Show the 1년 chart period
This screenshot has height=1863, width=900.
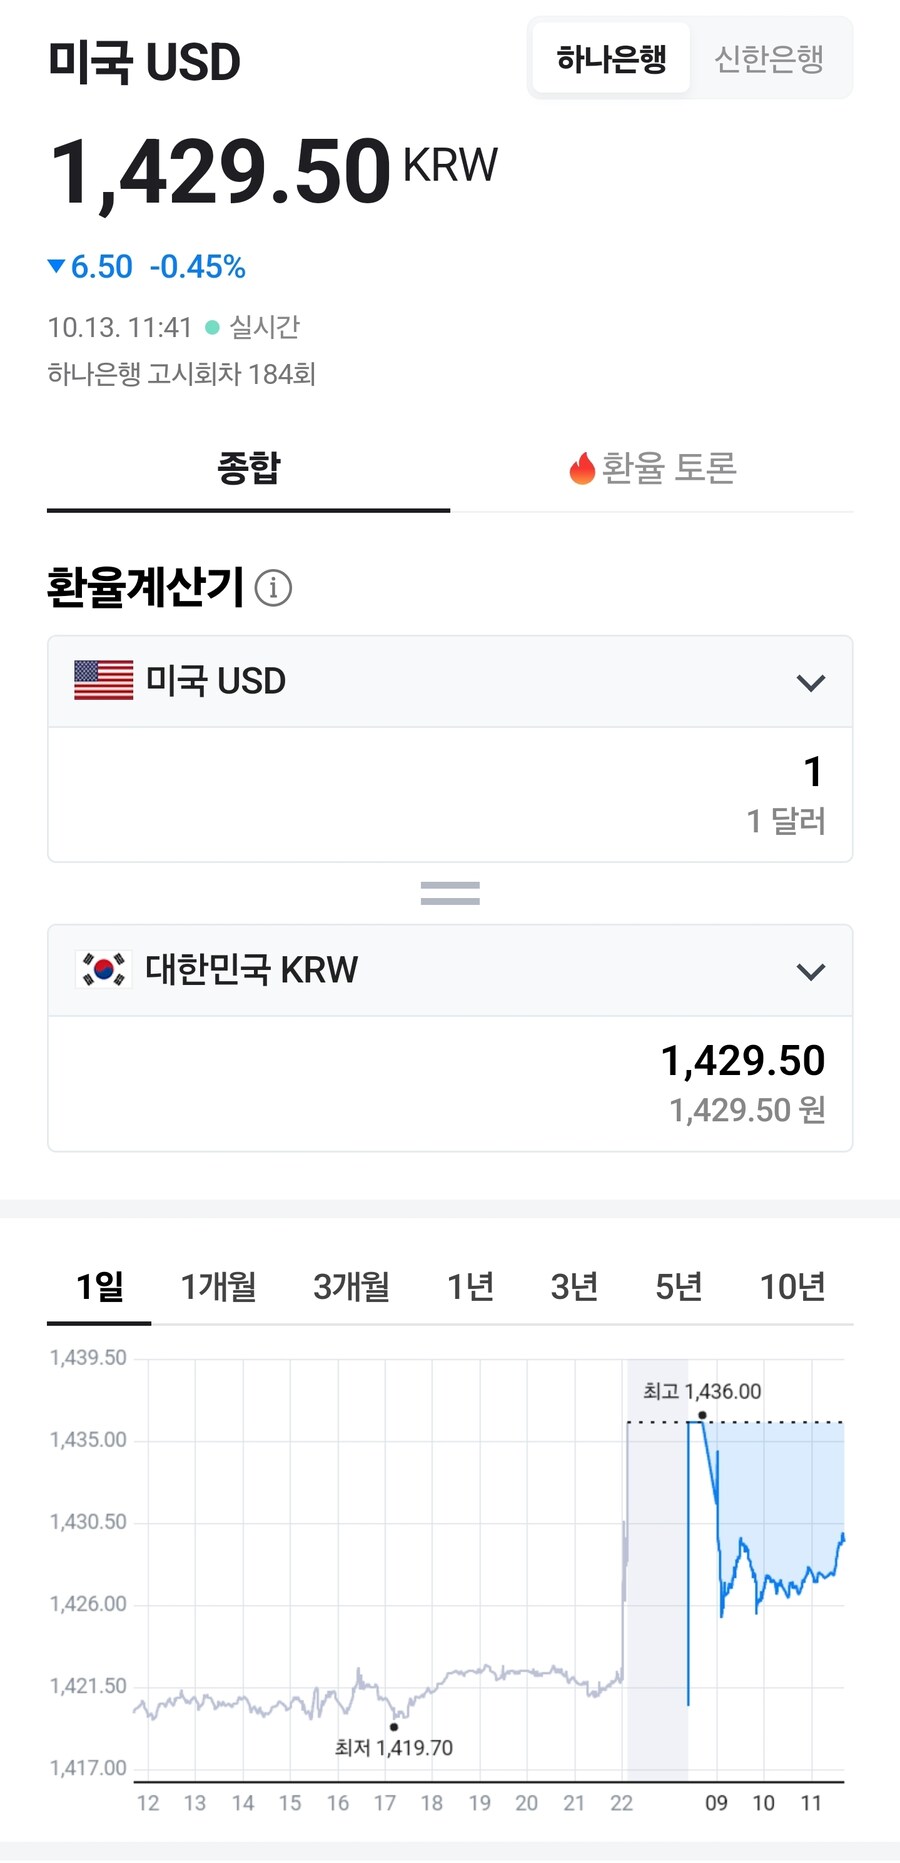pyautogui.click(x=470, y=1287)
